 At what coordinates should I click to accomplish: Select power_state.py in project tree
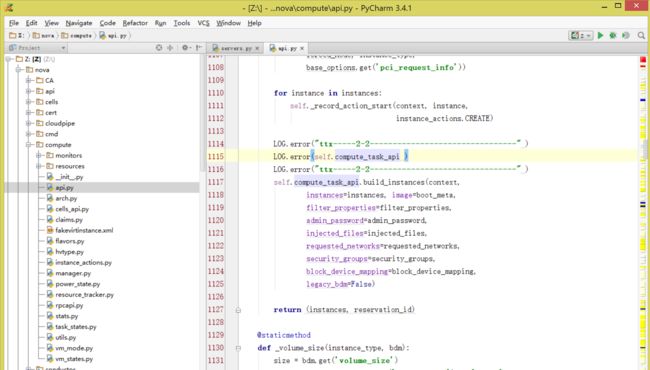tap(73, 284)
